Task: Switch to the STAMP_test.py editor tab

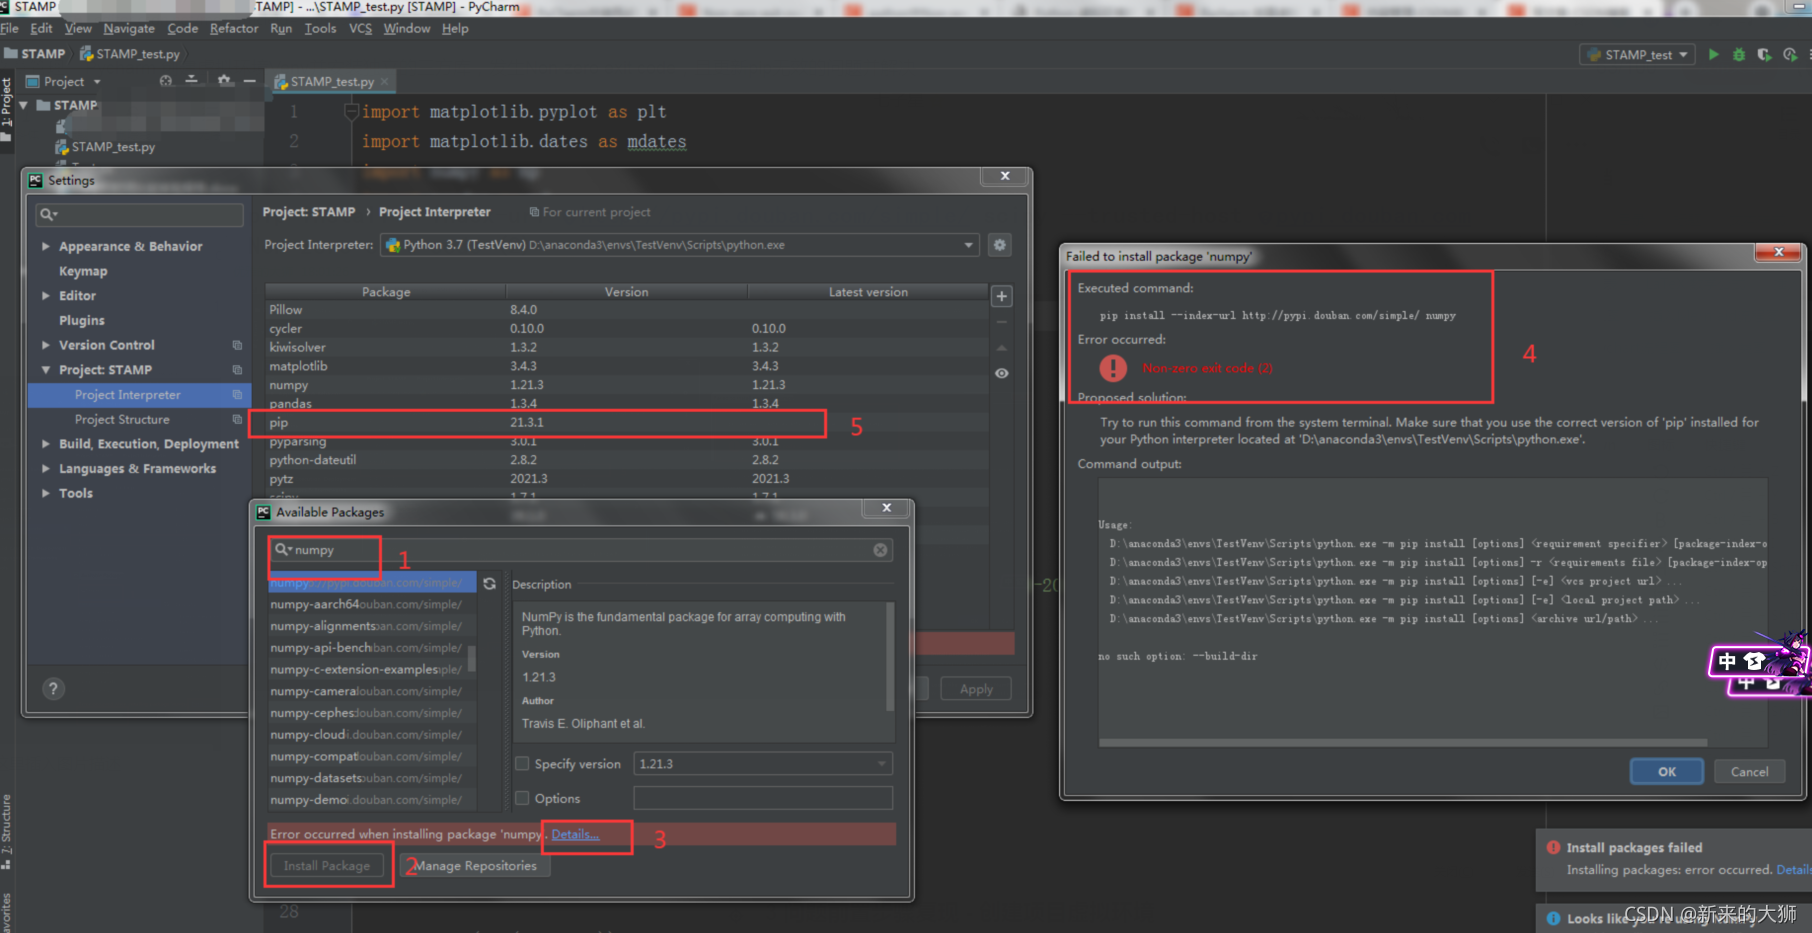Action: (x=331, y=82)
